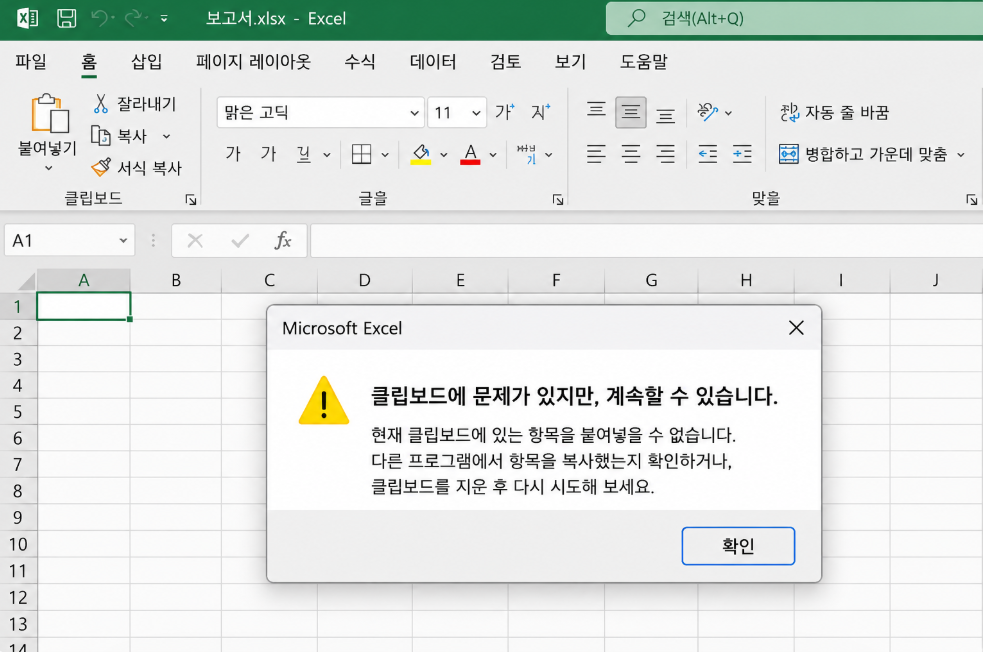
Task: Open the 수식 tab
Action: (360, 61)
